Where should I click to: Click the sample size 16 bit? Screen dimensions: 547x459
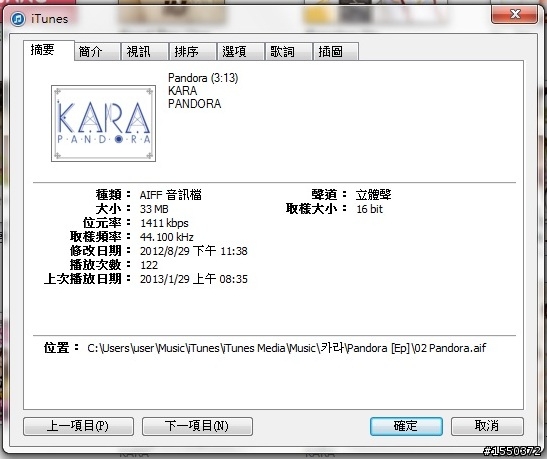tap(370, 209)
